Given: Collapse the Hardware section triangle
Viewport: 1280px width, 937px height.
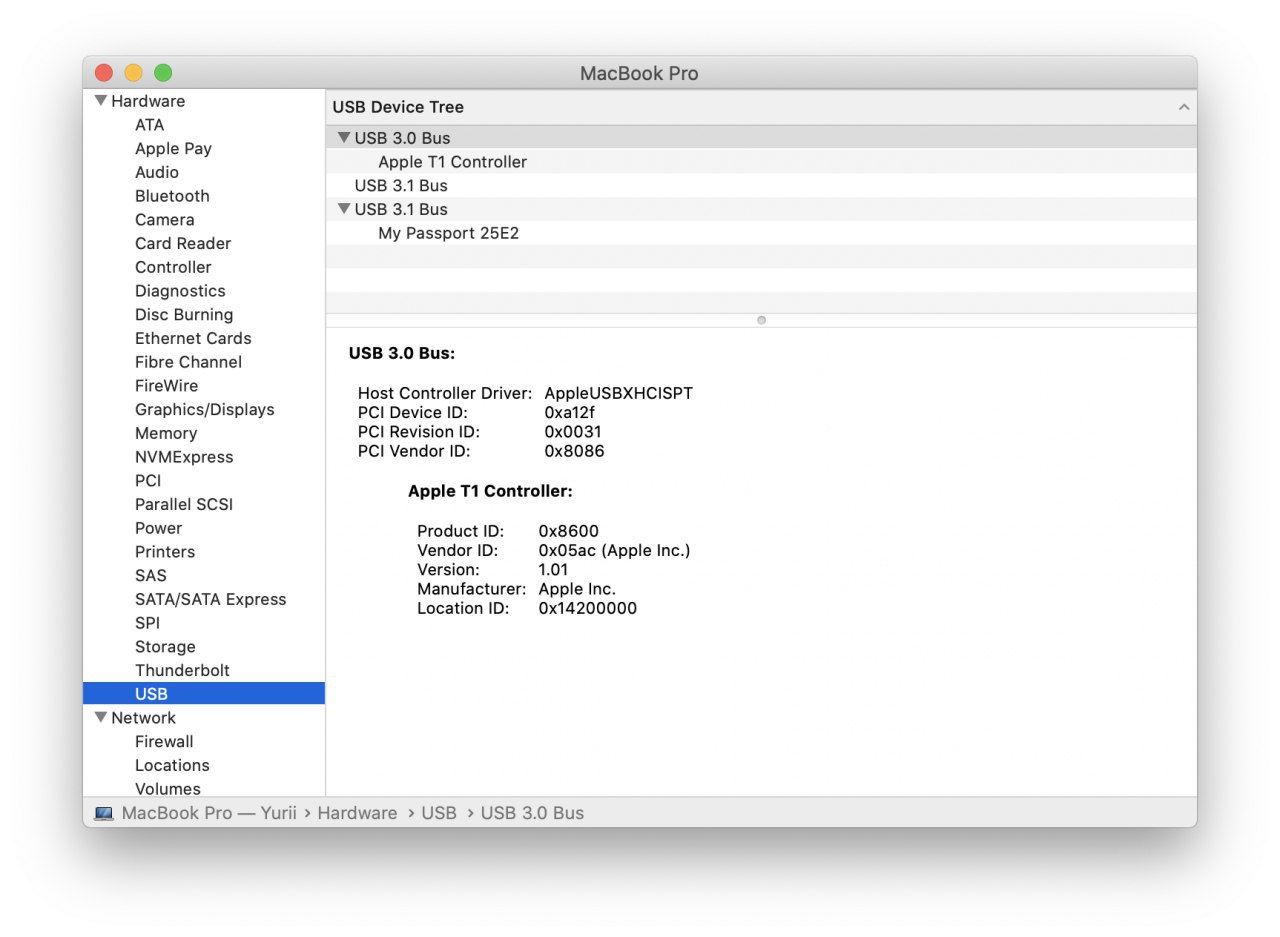Looking at the screenshot, I should coord(100,101).
